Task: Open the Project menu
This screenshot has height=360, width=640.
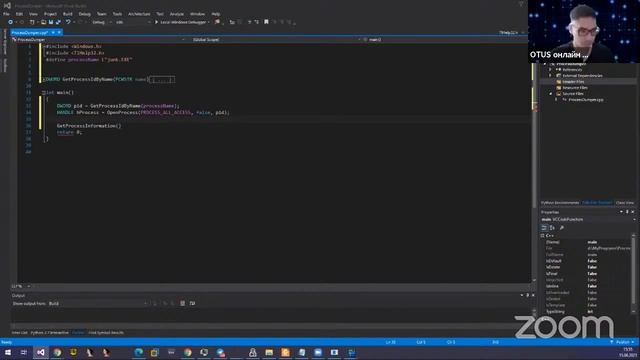Action: (50, 14)
